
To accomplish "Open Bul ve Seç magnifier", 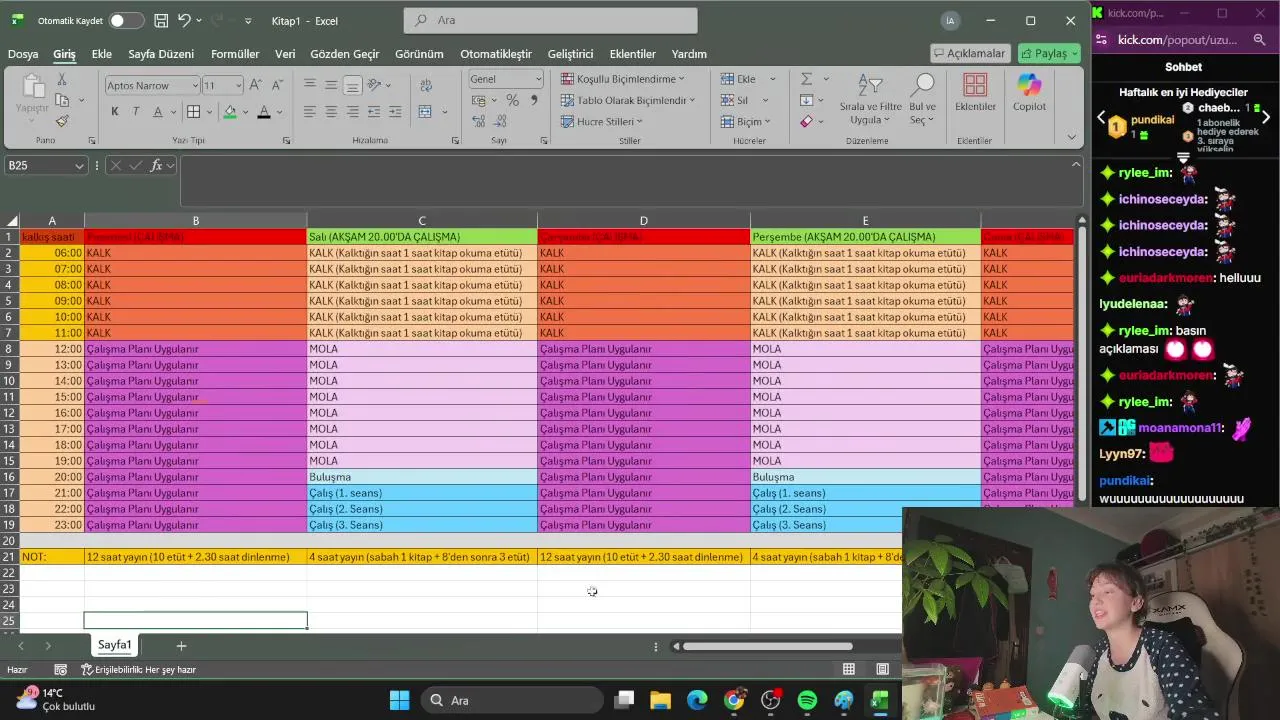I will [923, 100].
